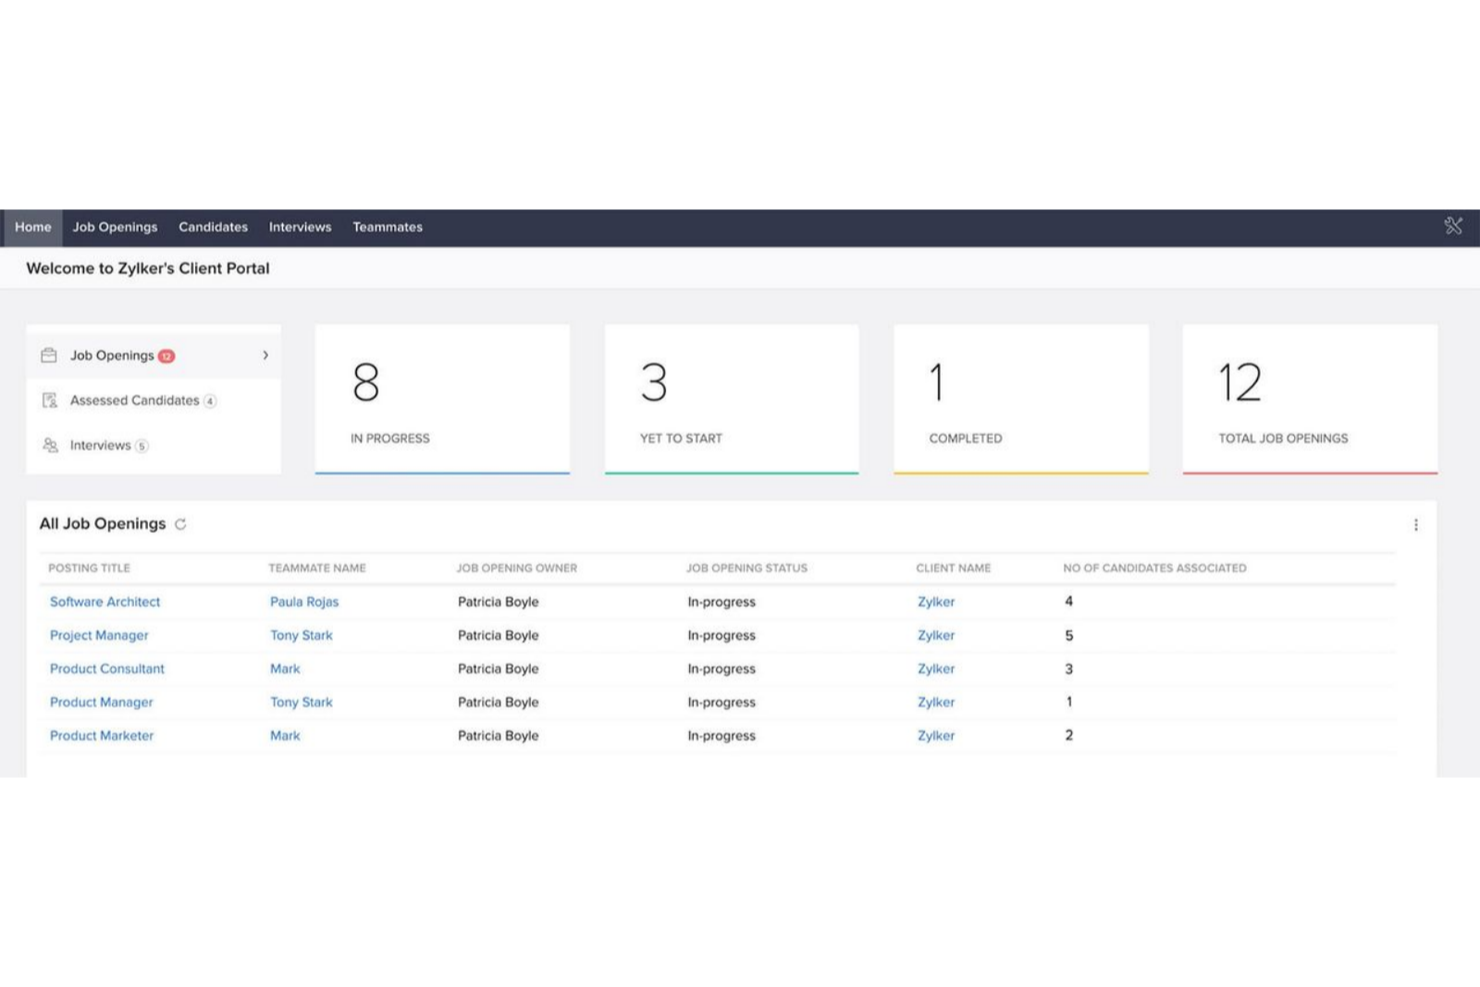This screenshot has height=987, width=1480.
Task: Open the Zylker client record
Action: coord(936,601)
